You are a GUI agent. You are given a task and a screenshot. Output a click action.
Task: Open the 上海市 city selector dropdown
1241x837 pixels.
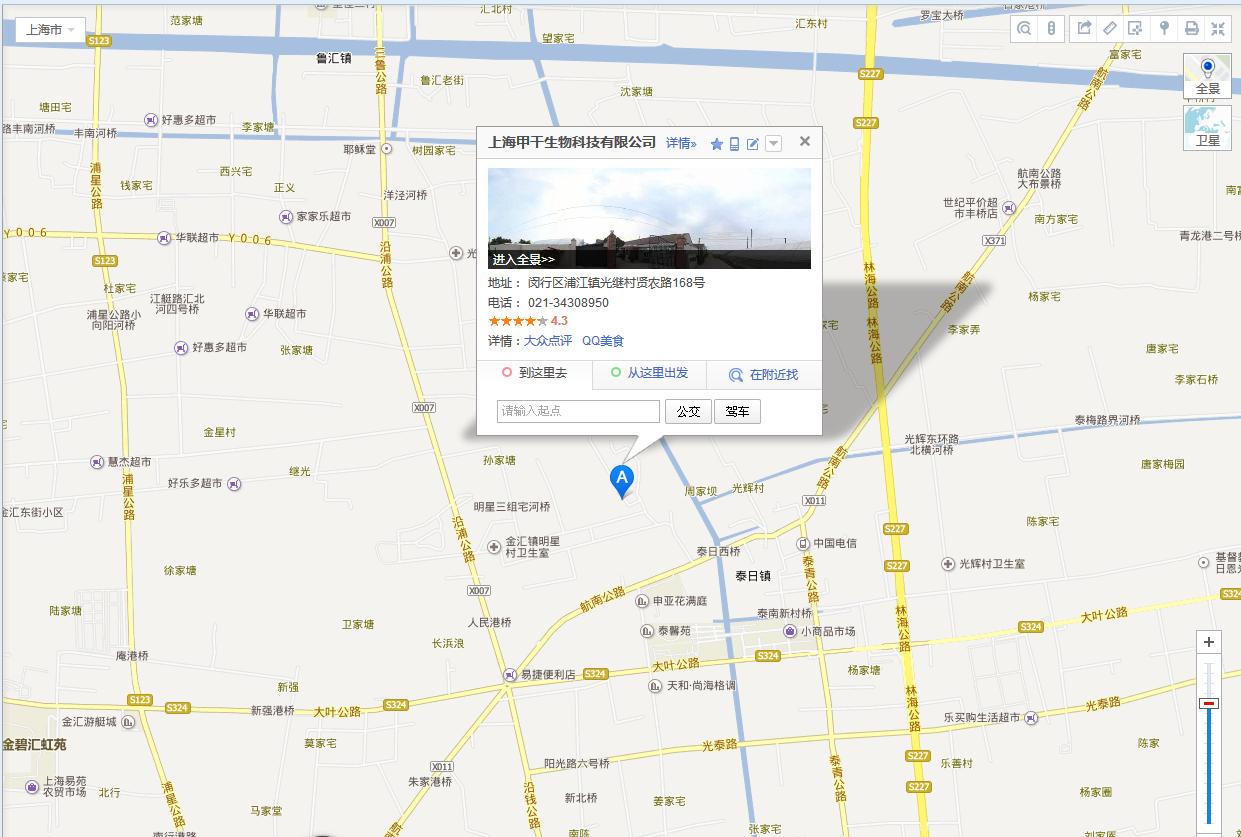pos(50,30)
